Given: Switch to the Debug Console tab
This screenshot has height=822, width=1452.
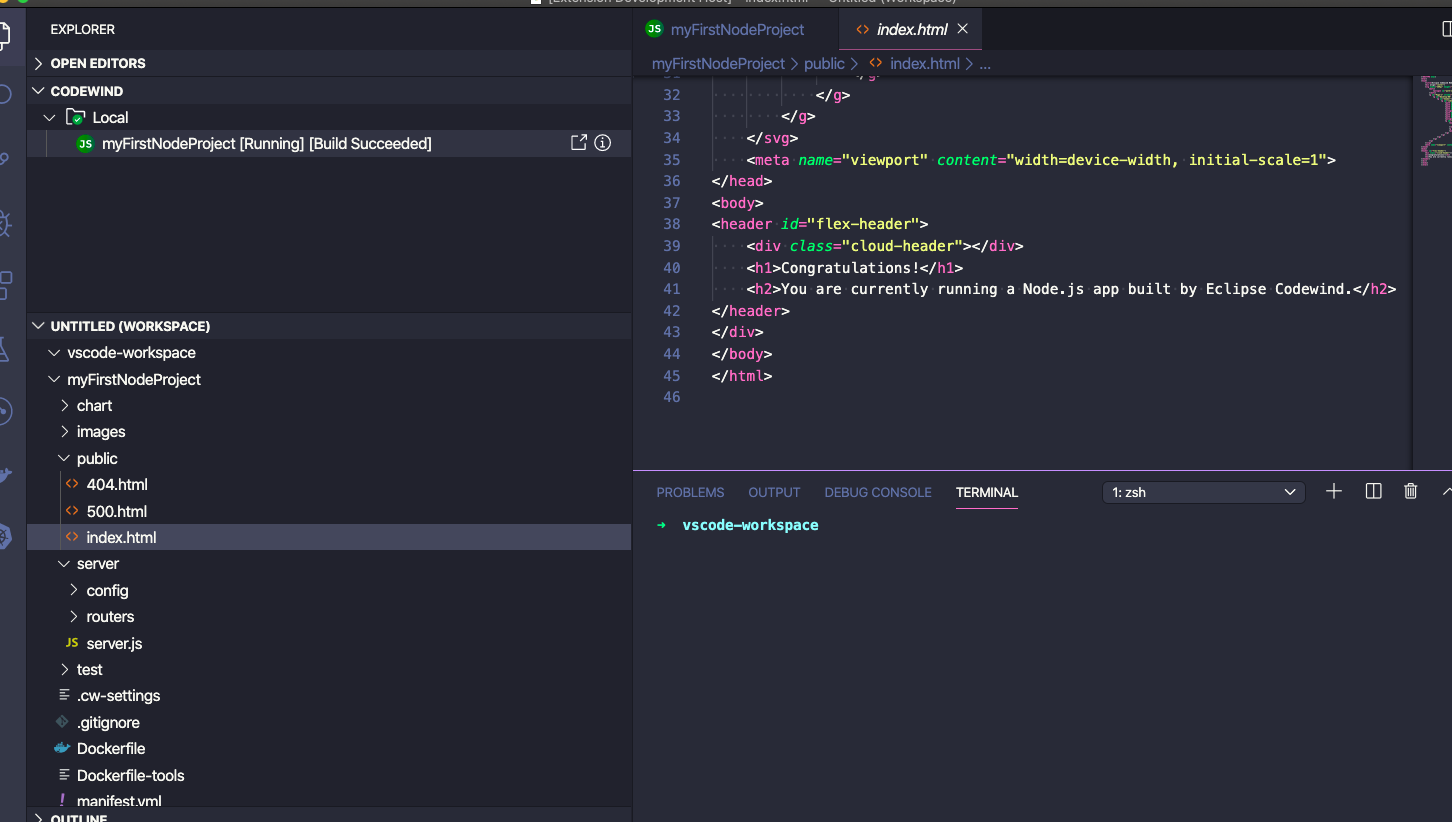Looking at the screenshot, I should (x=878, y=492).
